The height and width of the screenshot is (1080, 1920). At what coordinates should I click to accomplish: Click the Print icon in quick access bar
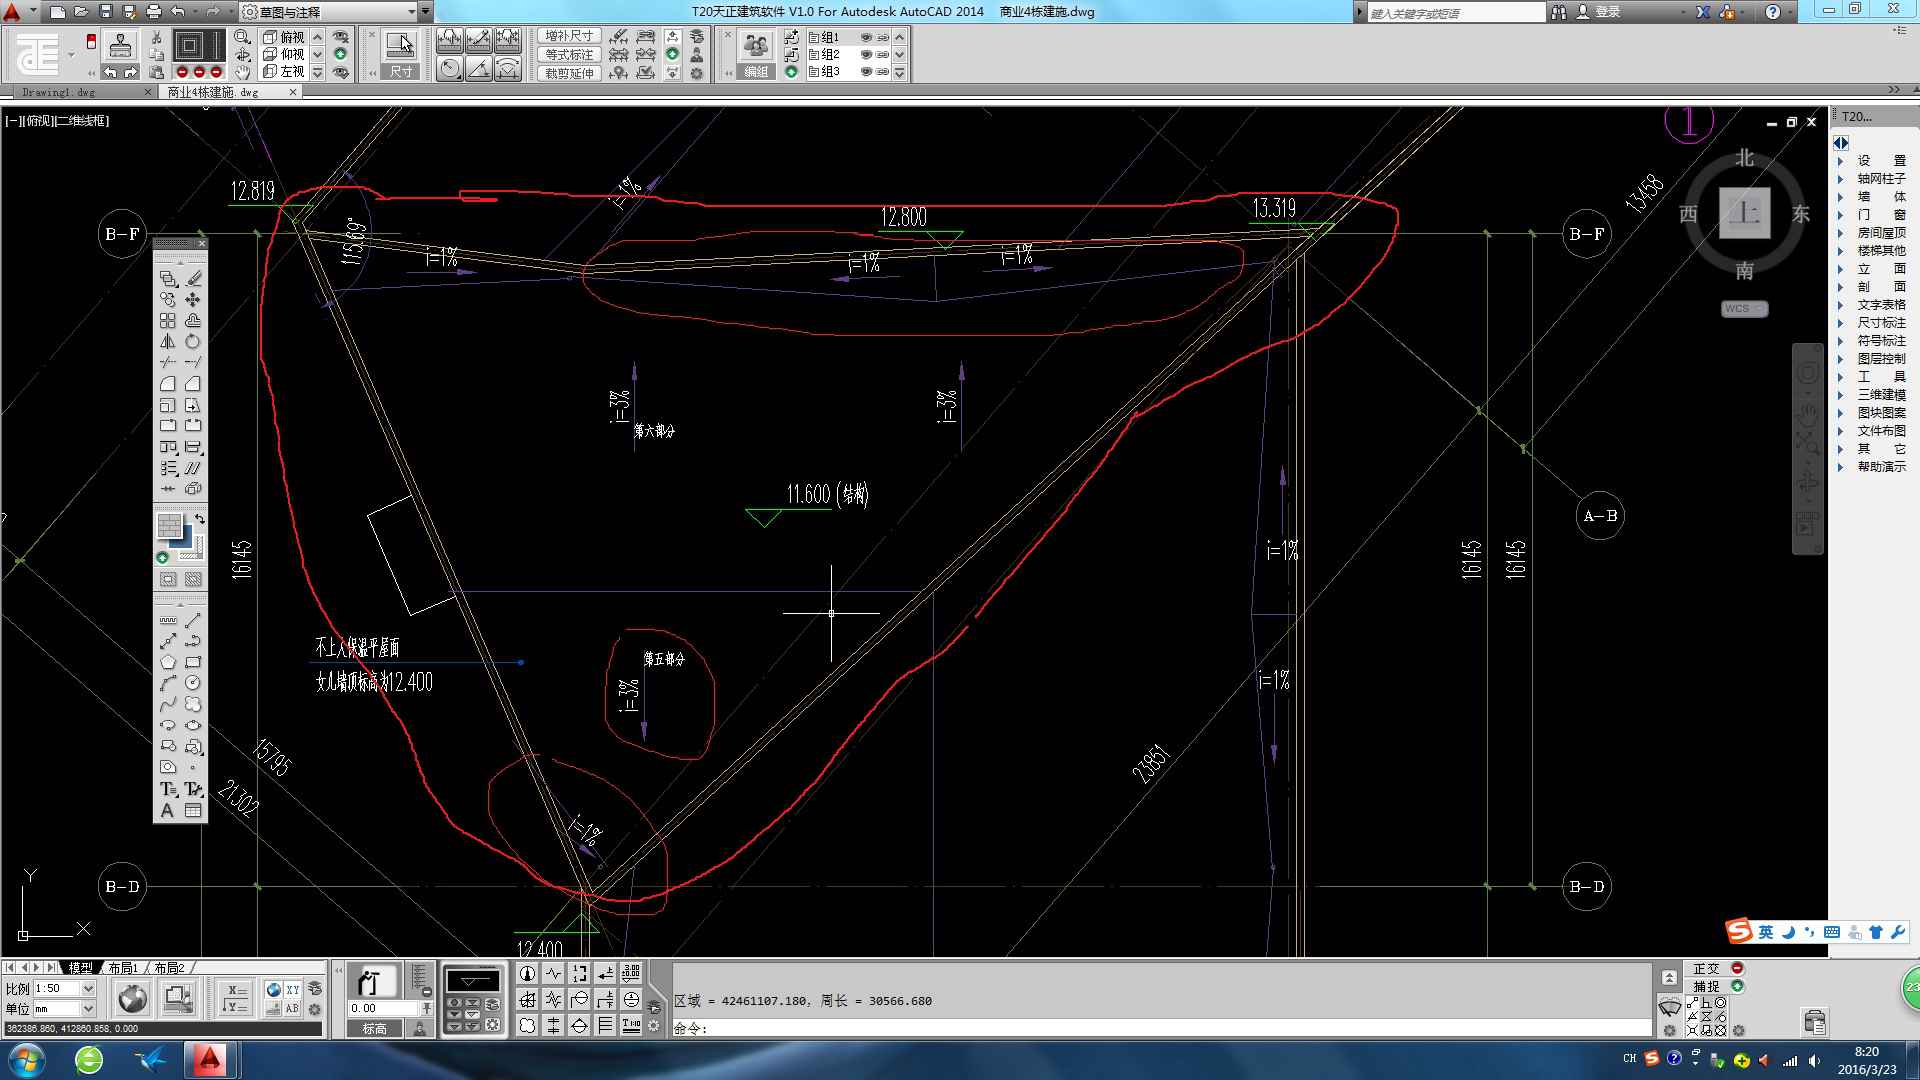point(154,12)
